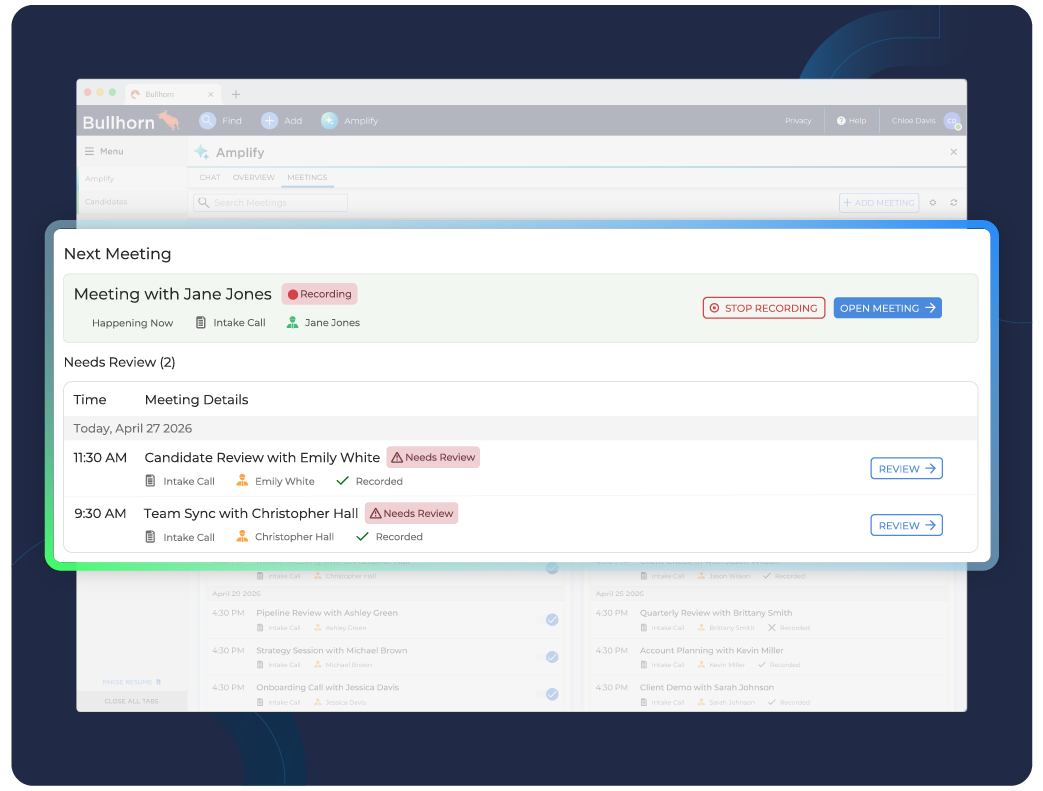The height and width of the screenshot is (791, 1043).
Task: Close the Bullhorn browser tab
Action: coord(211,94)
